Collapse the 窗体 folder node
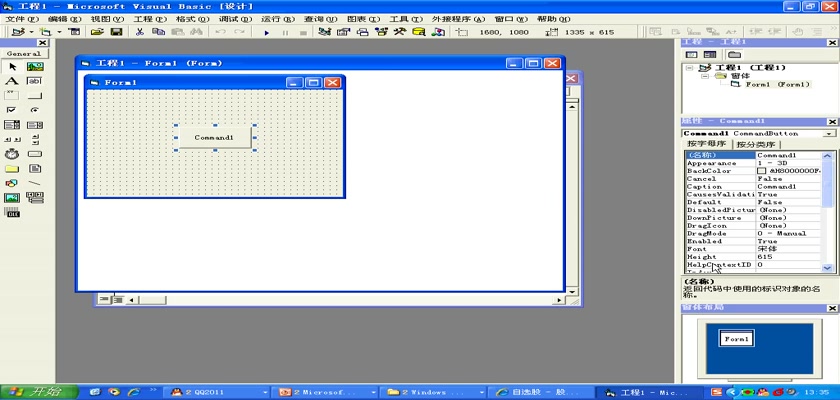The width and height of the screenshot is (840, 400). (x=704, y=76)
